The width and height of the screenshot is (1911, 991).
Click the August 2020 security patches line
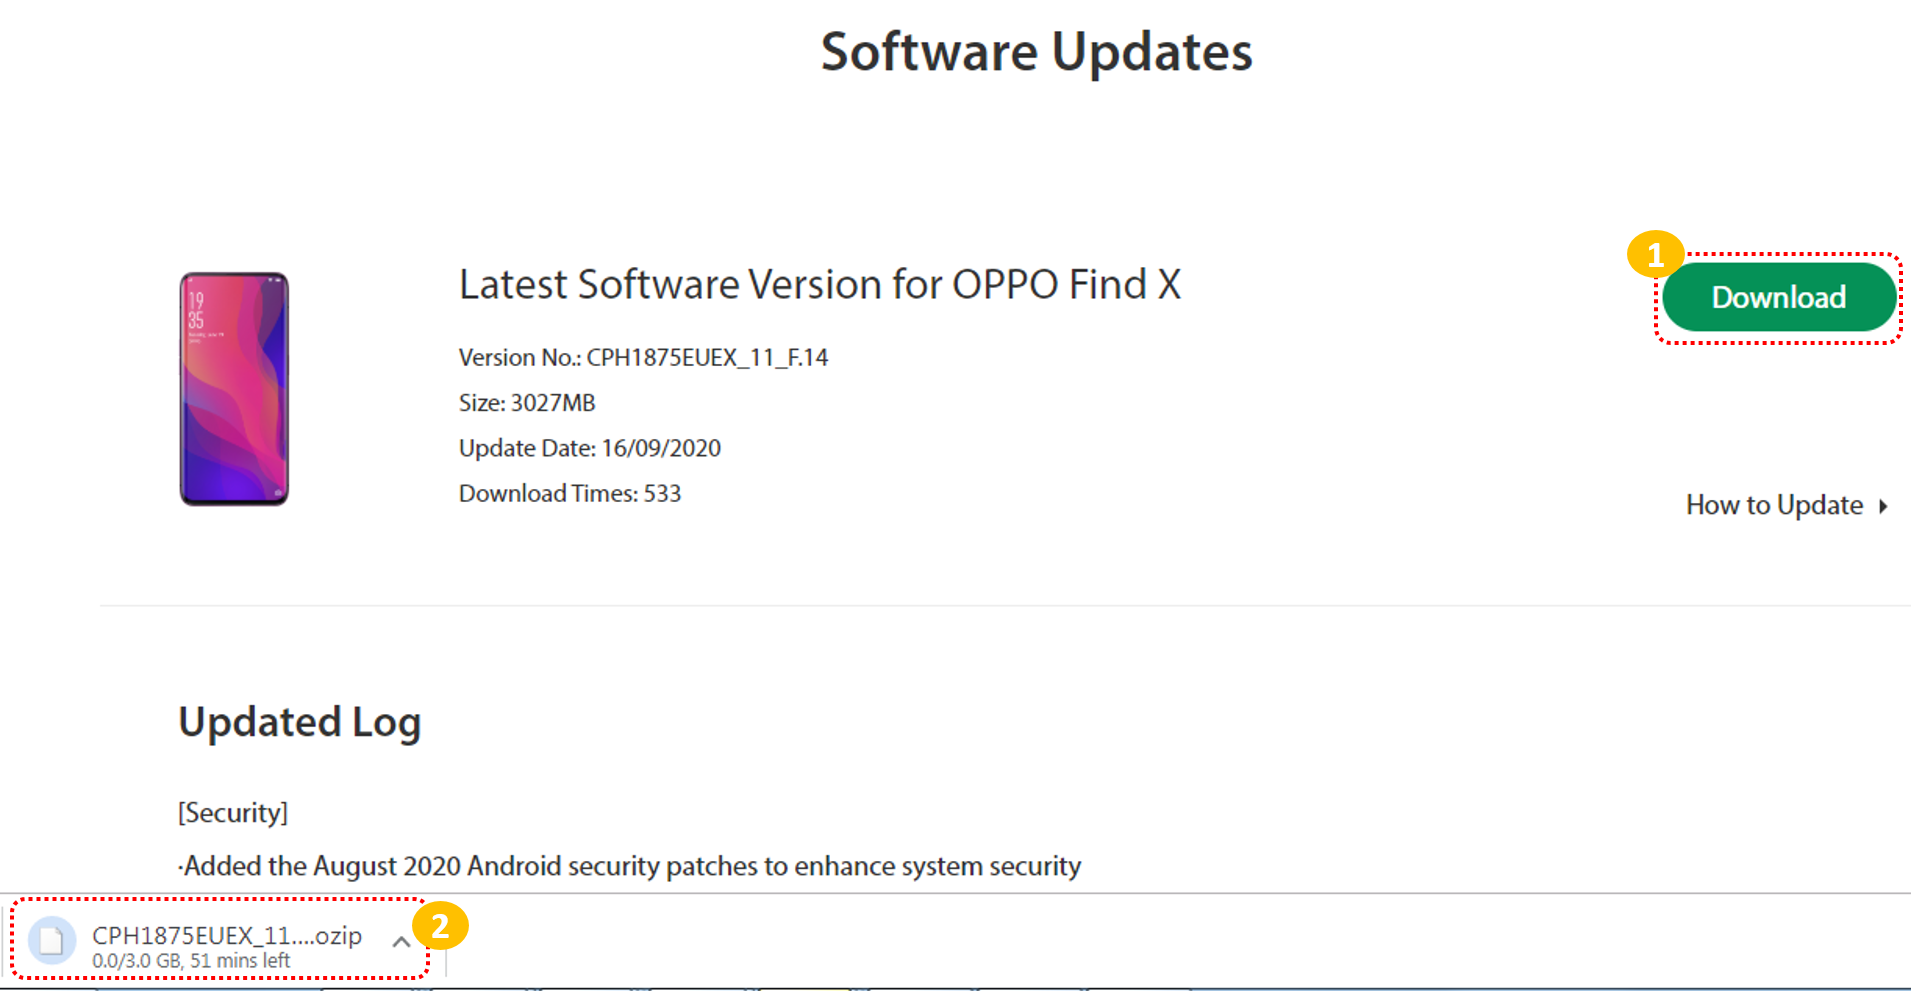click(x=630, y=866)
